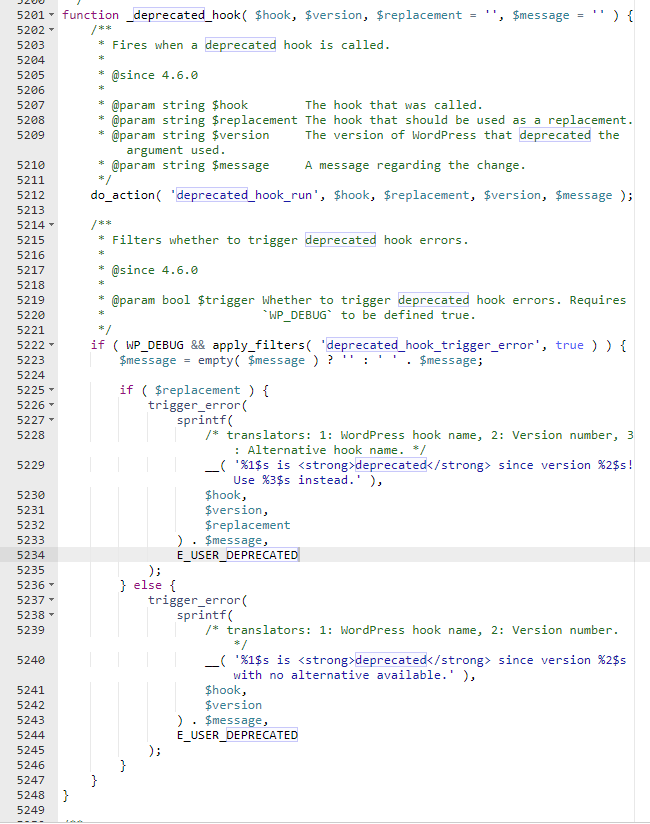Fold the trigger_error call at line 5226
Screen dimensions: 650x824
click(51, 405)
